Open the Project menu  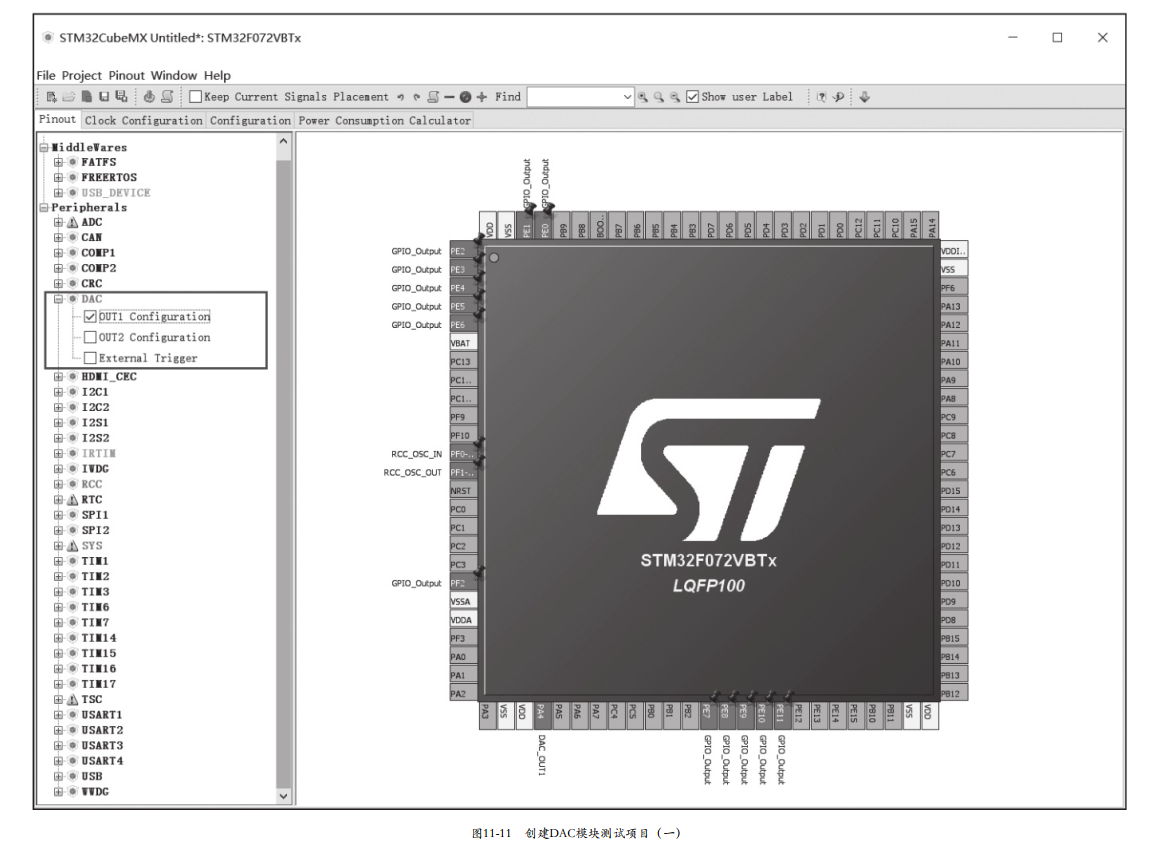[82, 75]
